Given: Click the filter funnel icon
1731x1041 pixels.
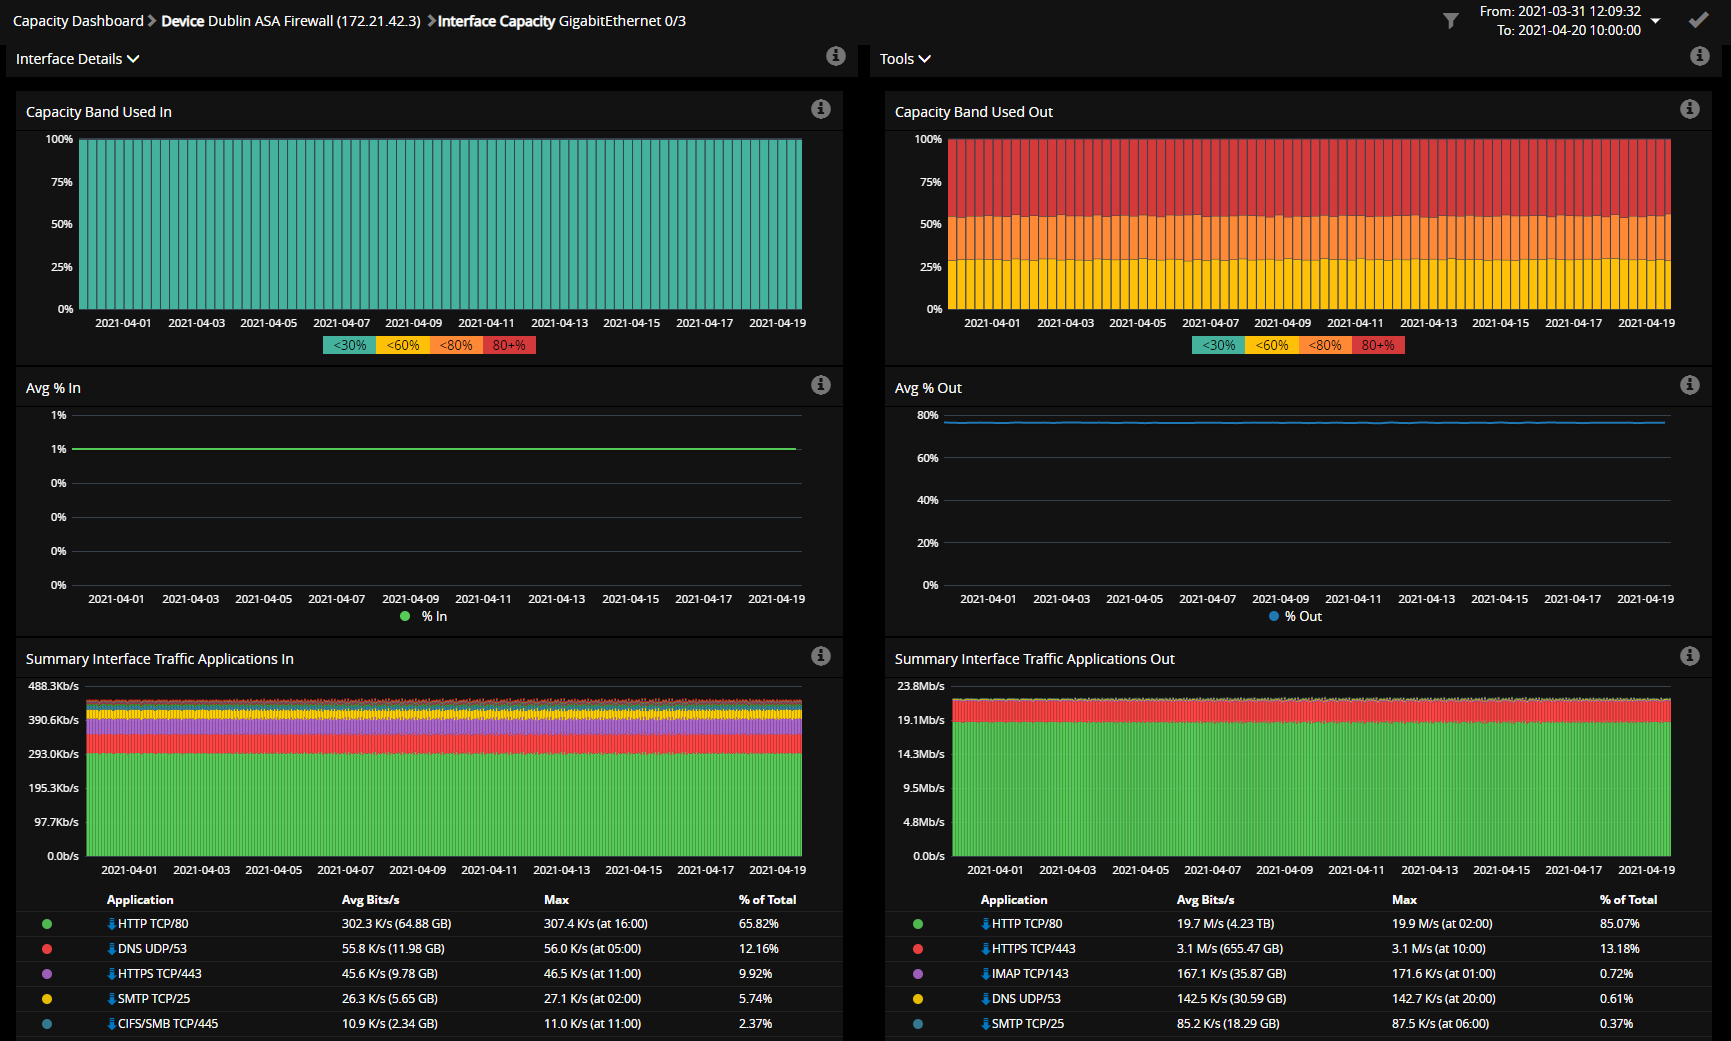Looking at the screenshot, I should pyautogui.click(x=1450, y=20).
